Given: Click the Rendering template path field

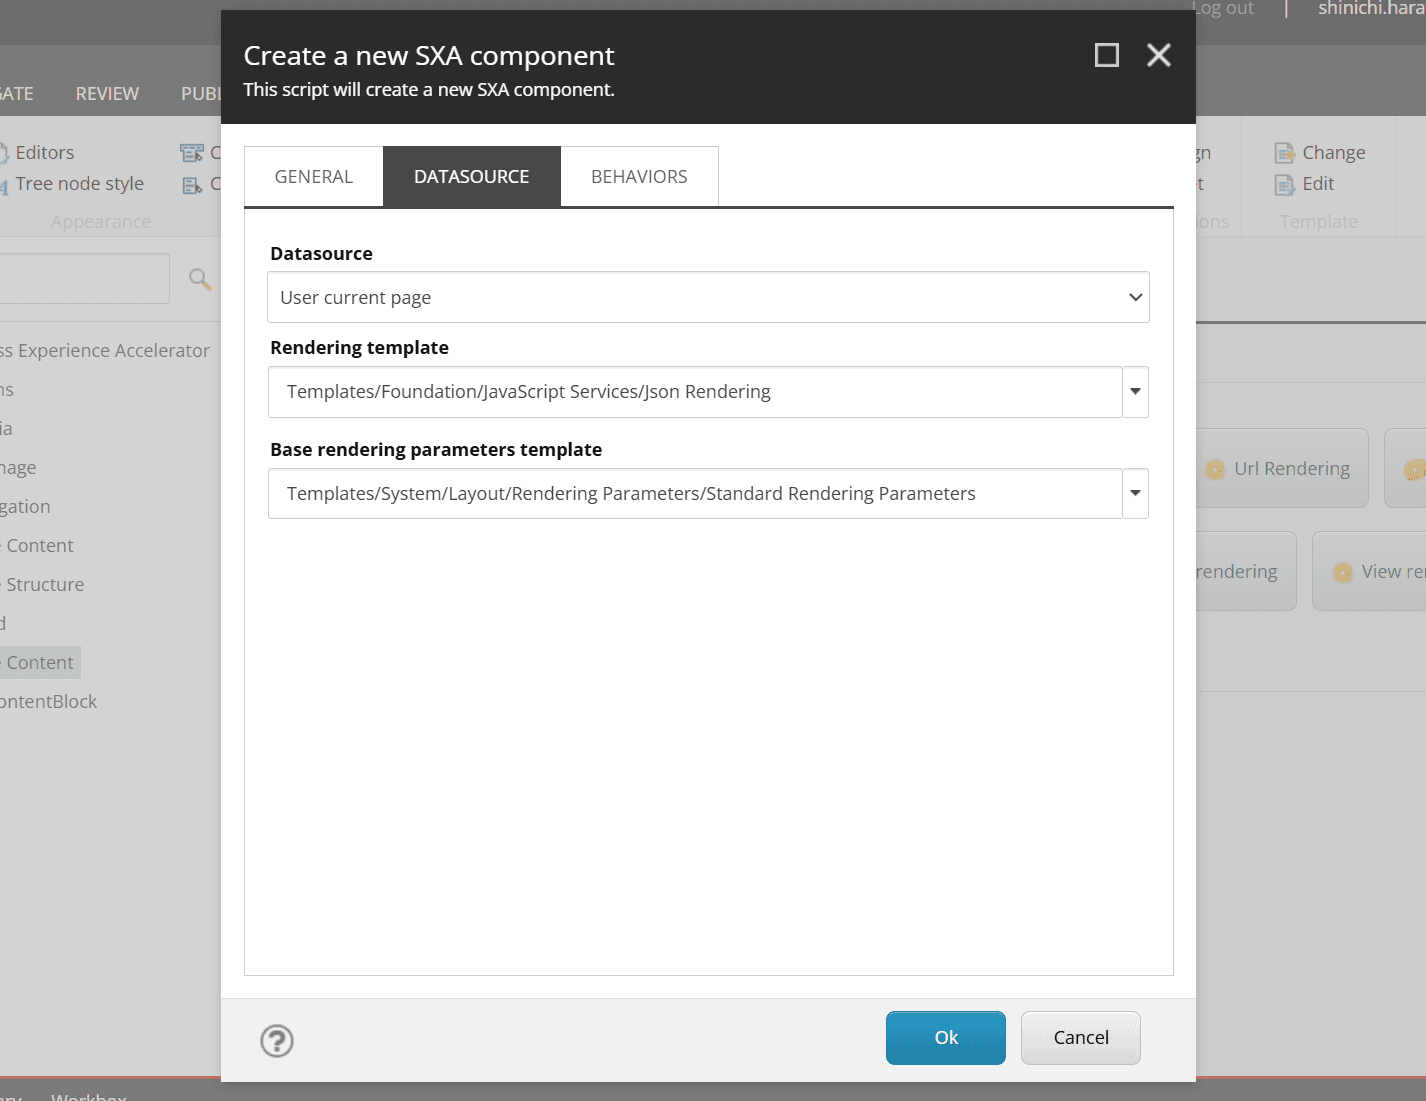Looking at the screenshot, I should (695, 392).
